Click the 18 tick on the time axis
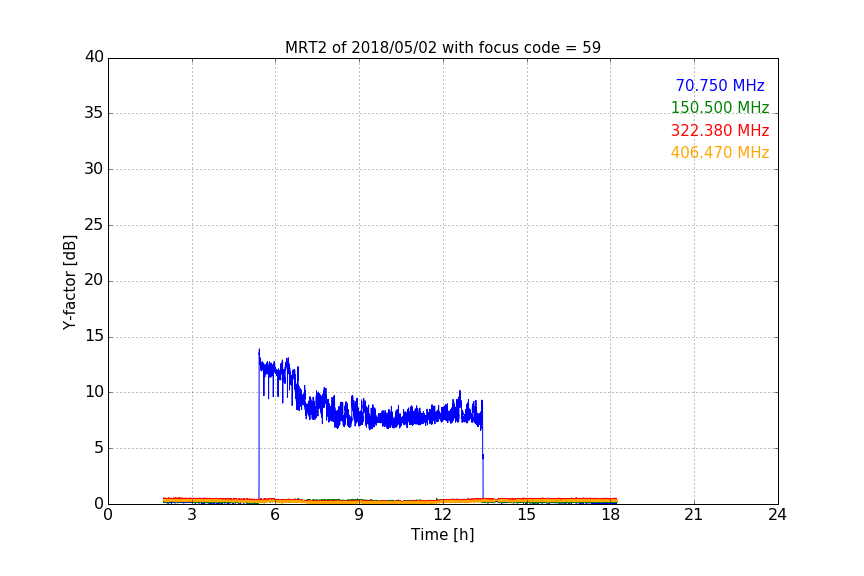 [x=611, y=515]
